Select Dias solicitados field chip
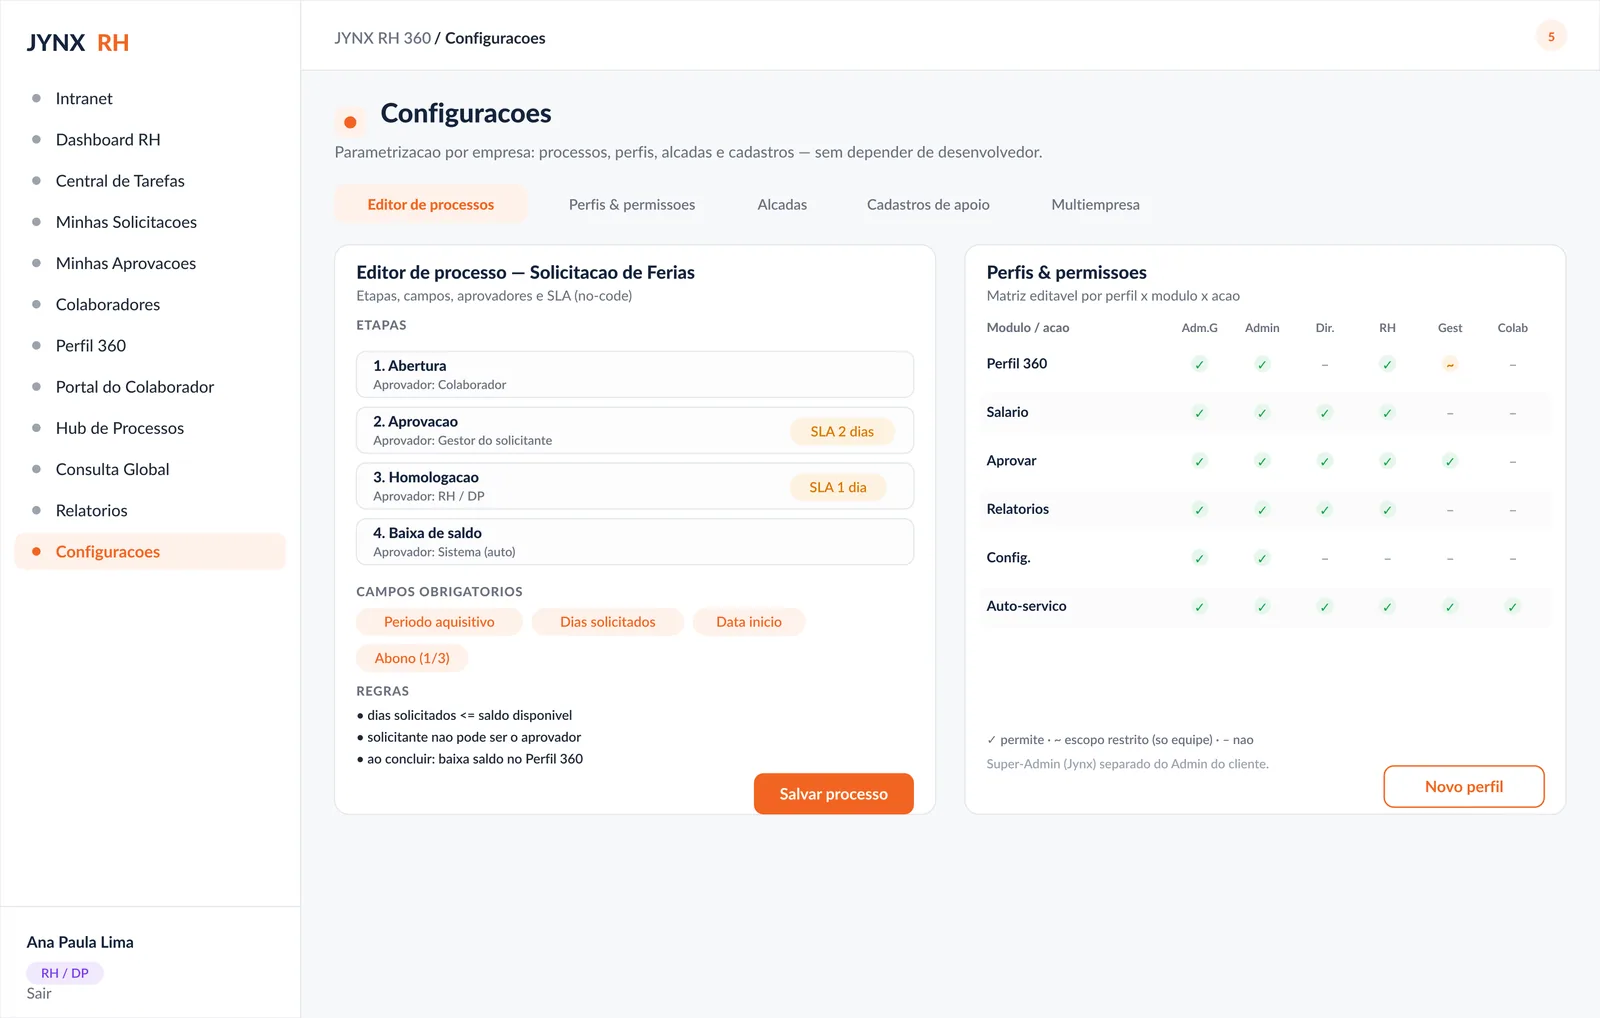Image resolution: width=1600 pixels, height=1018 pixels. point(608,622)
